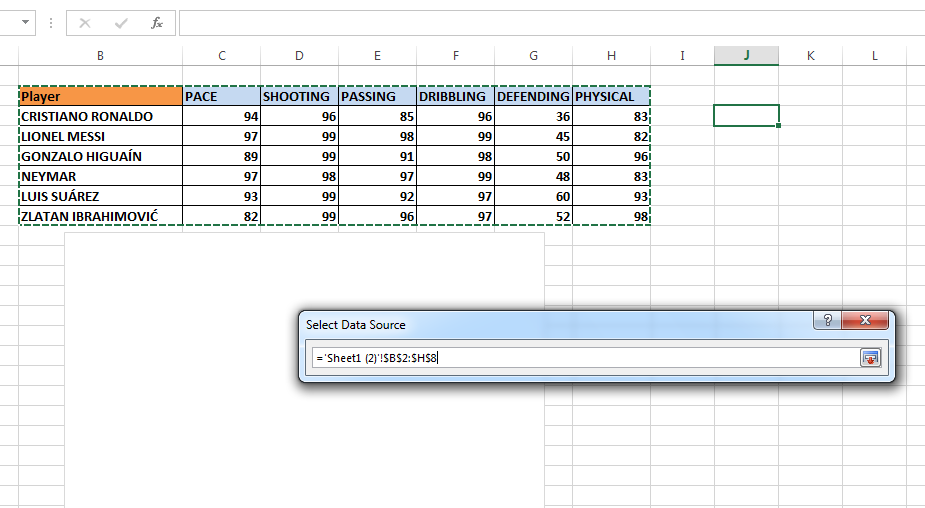This screenshot has height=508, width=925.
Task: Click the selected cell in column J
Action: [x=746, y=116]
